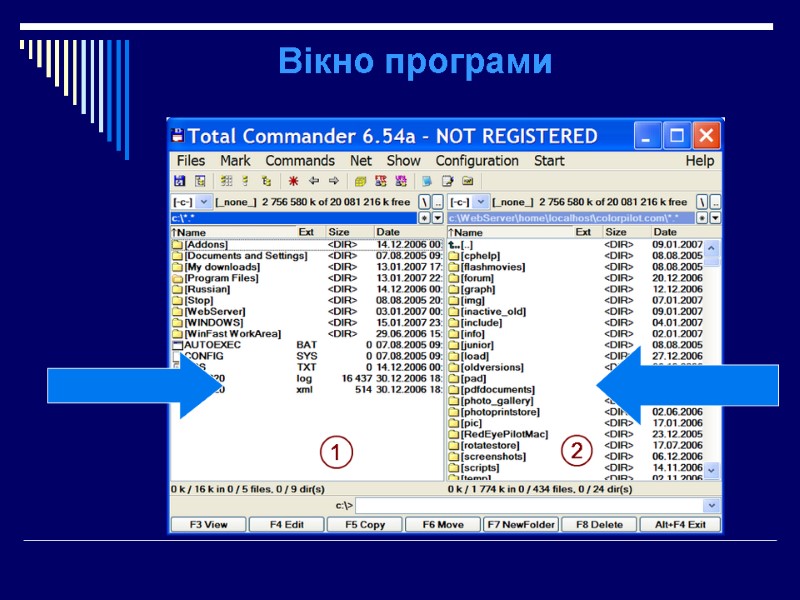Select [Program Files] in left panel
This screenshot has height=600, width=800.
[x=221, y=279]
